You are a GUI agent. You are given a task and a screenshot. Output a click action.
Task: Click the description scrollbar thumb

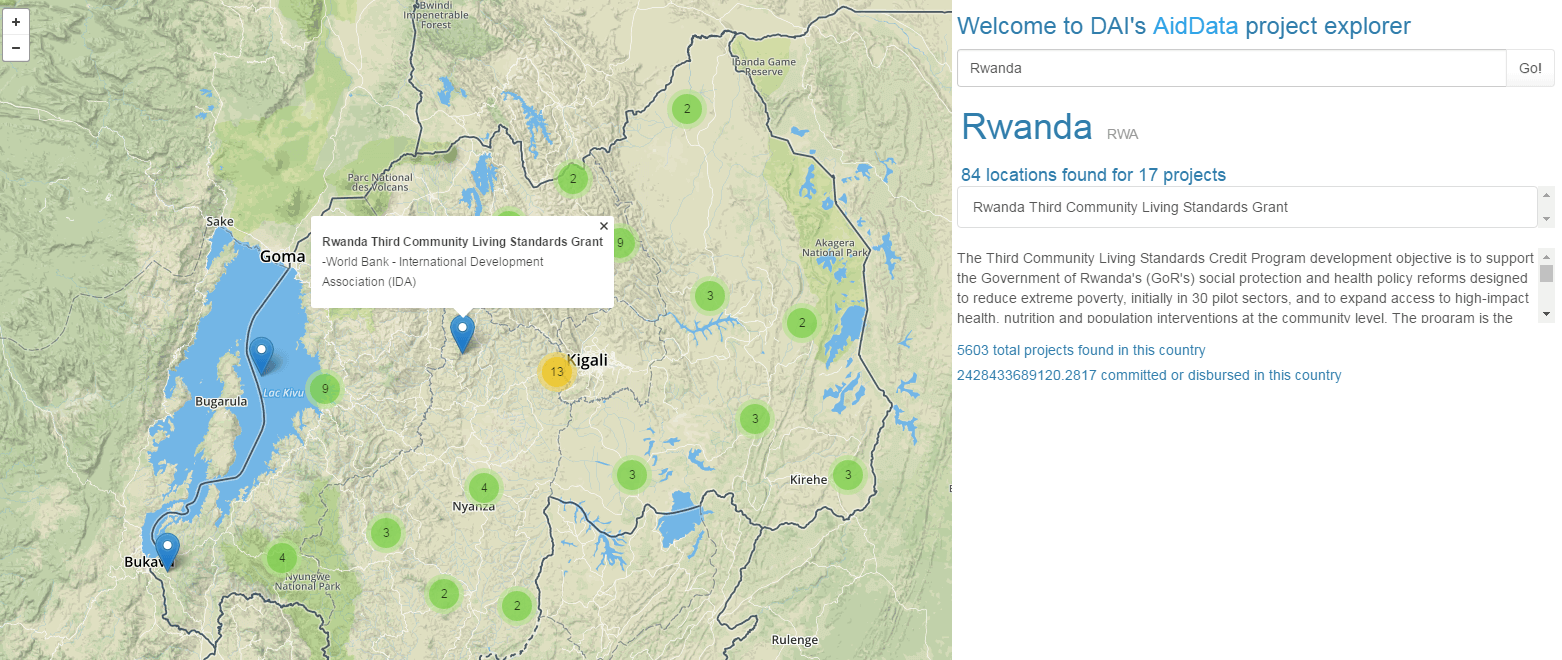(1547, 273)
